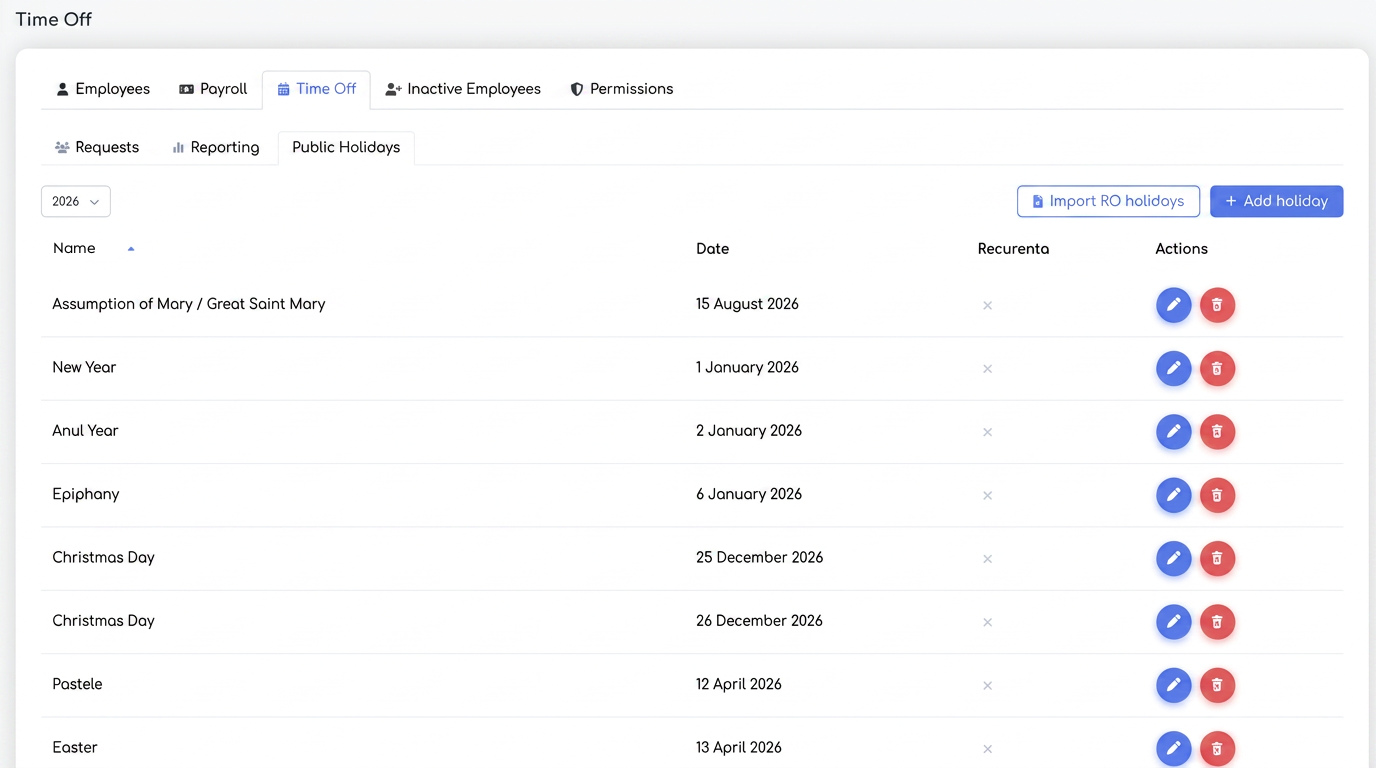Screen dimensions: 1376x768
Task: Open the Permissions tab
Action: (621, 89)
